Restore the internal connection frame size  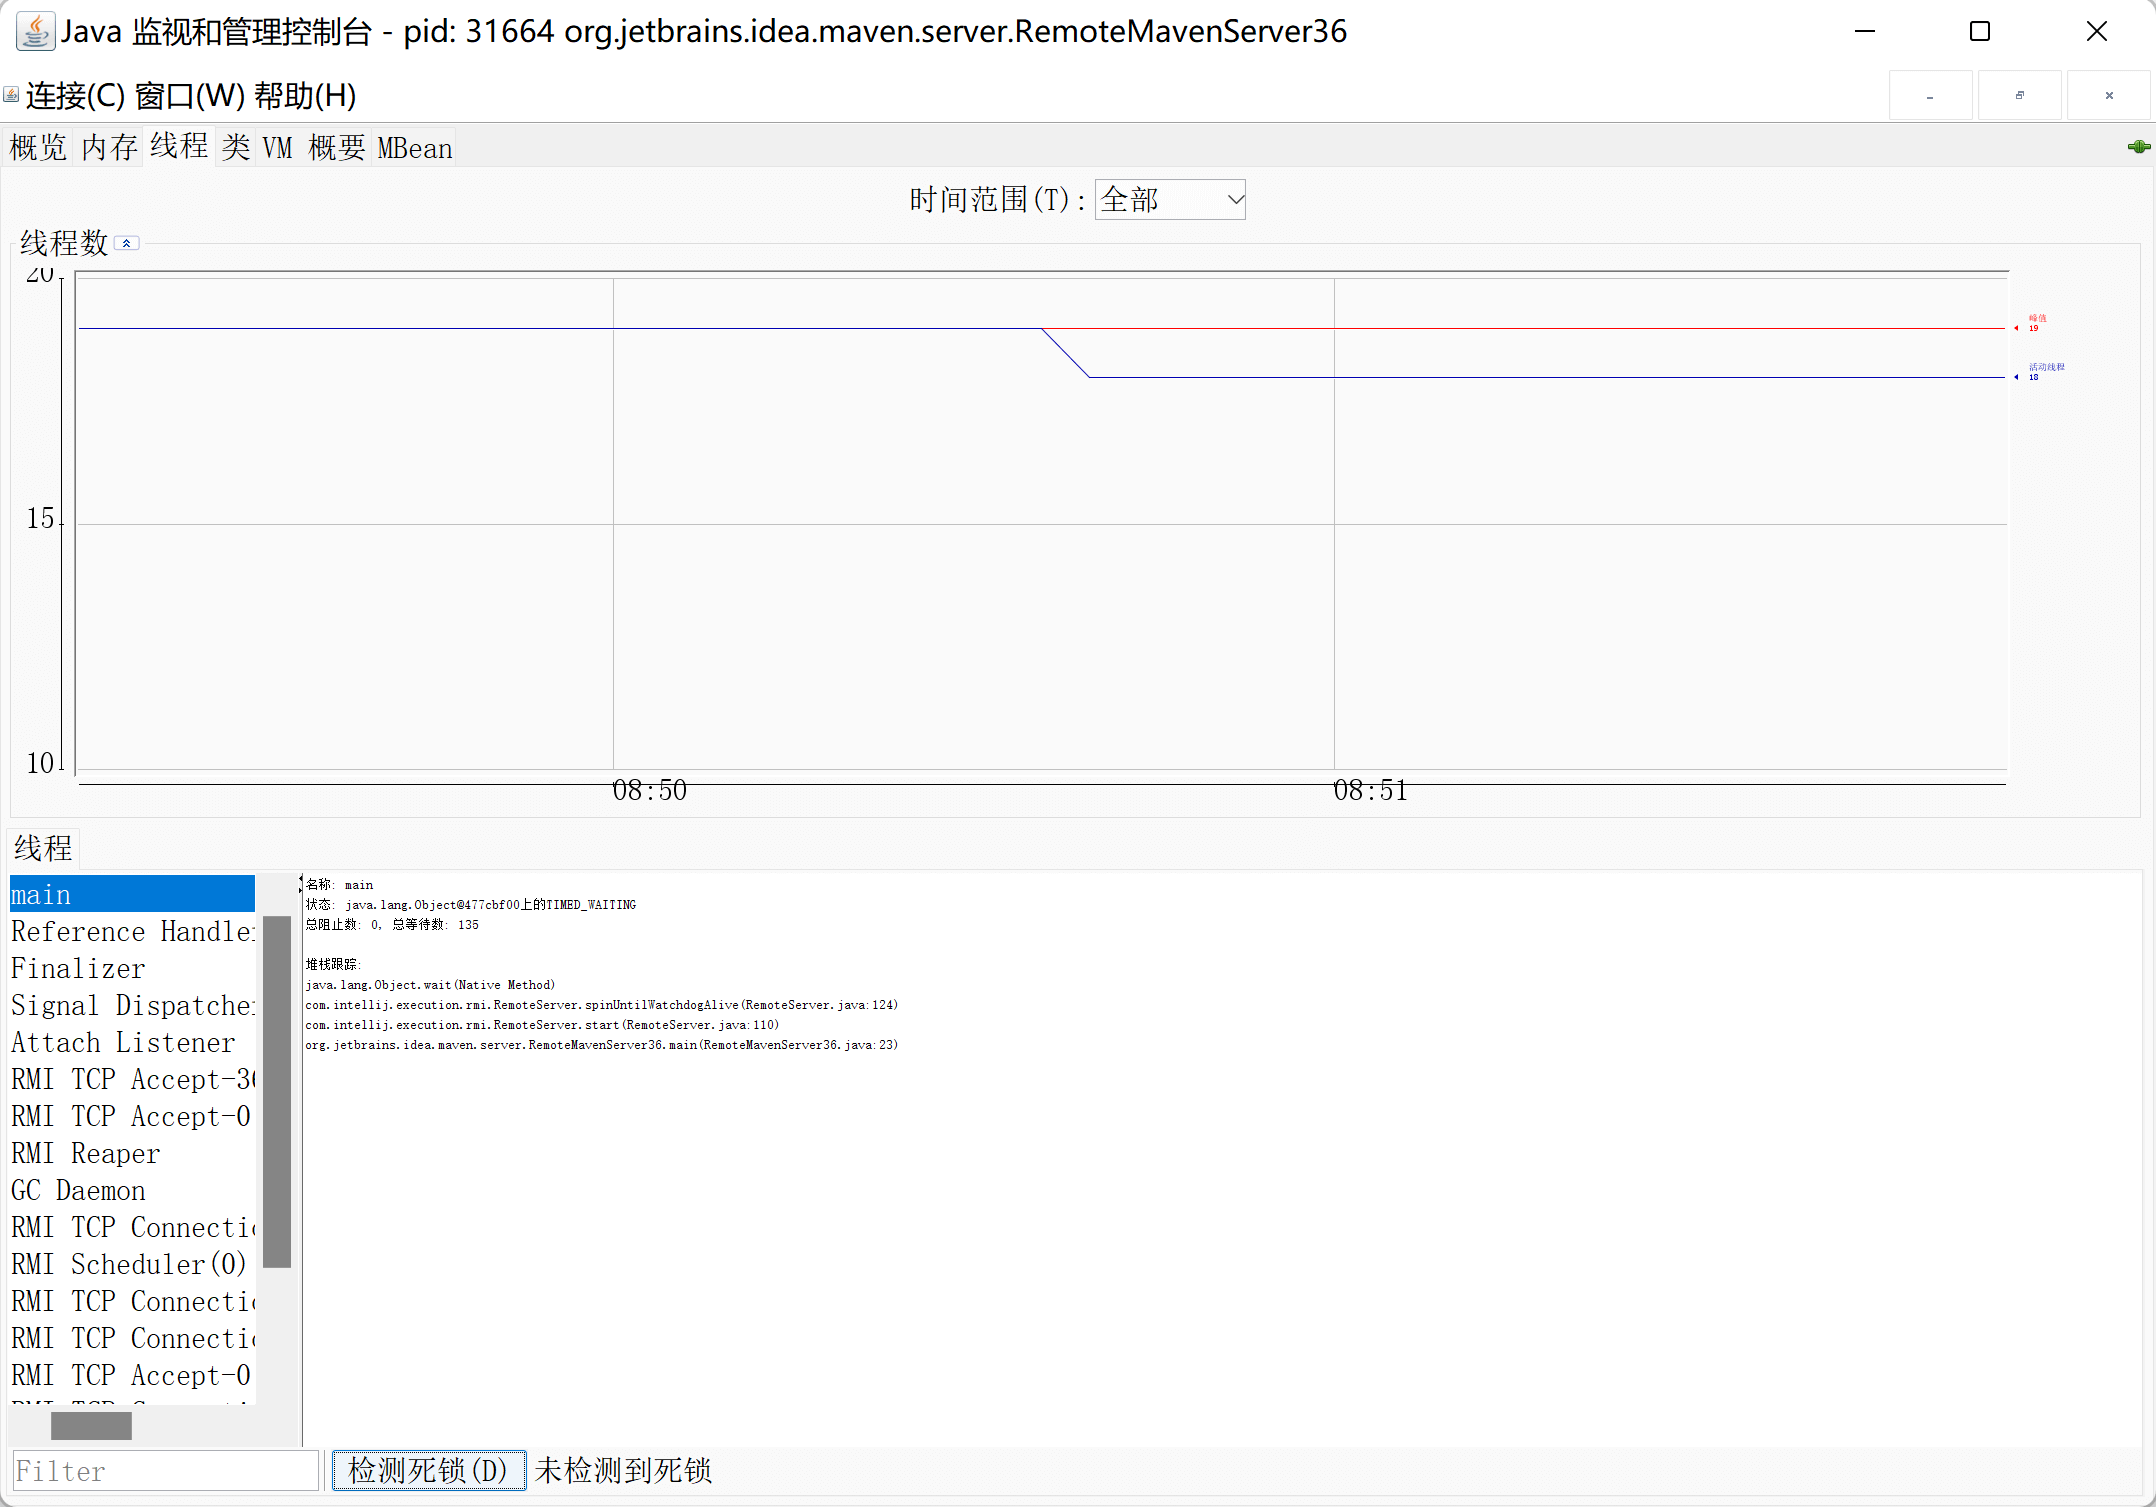(2019, 96)
